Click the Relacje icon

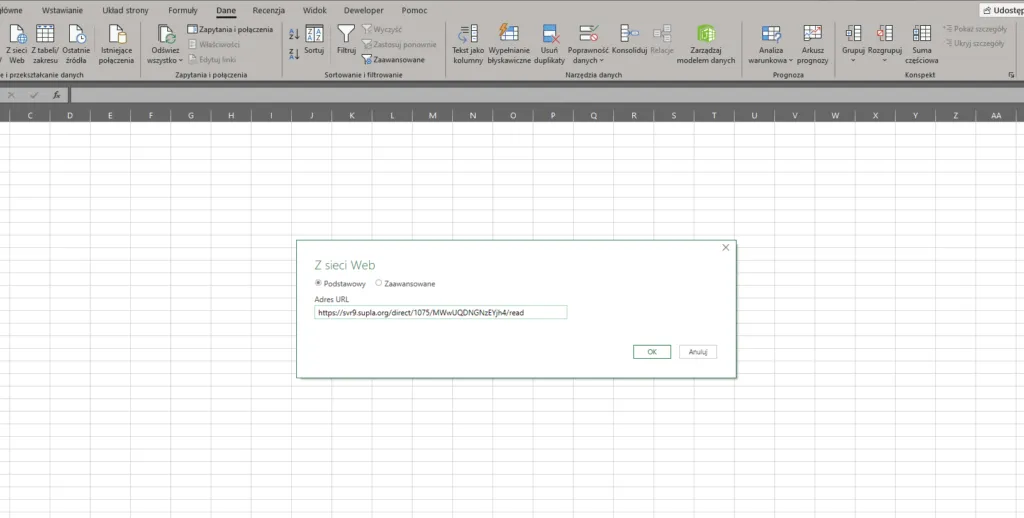[x=662, y=33]
